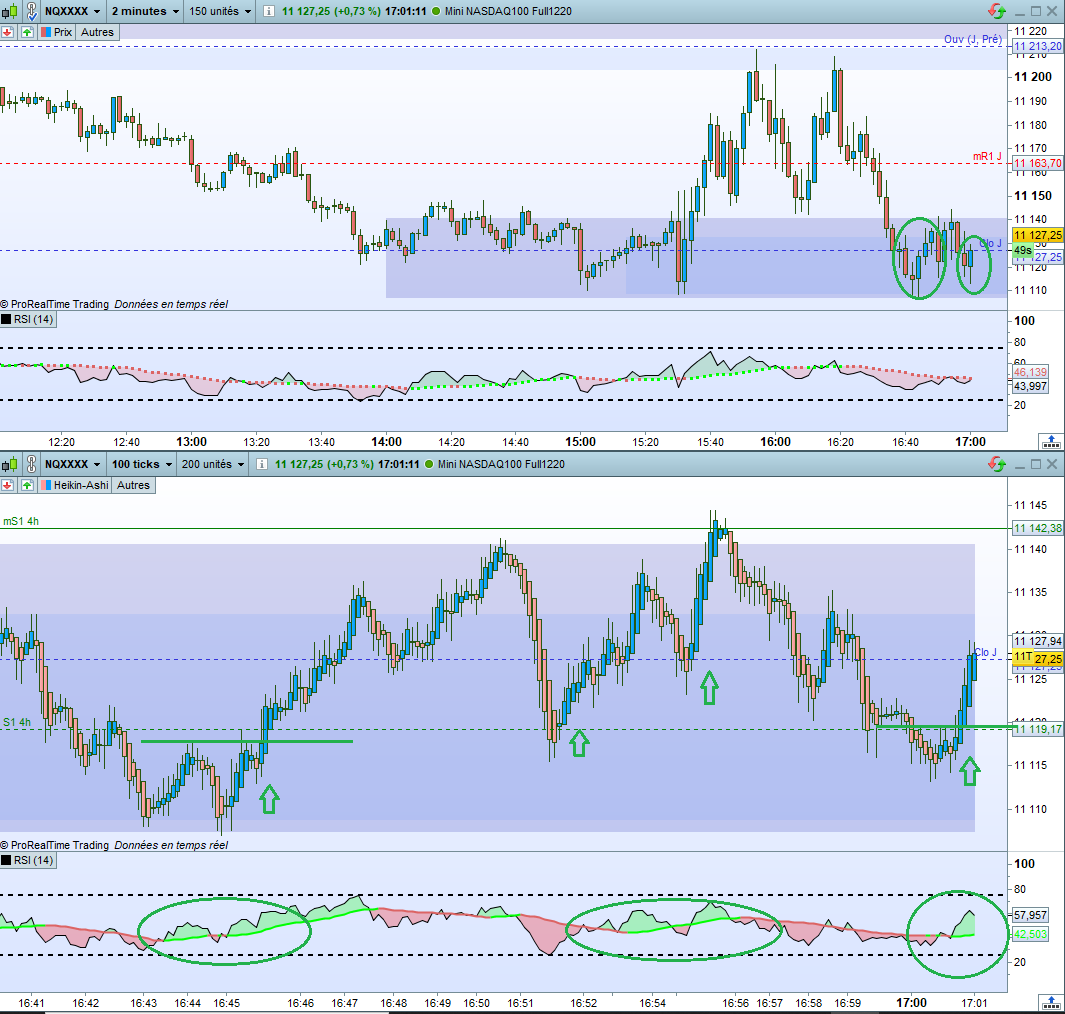Click the RSI (14) label in top chart
Viewport: 1065px width, 1014px height.
(34, 319)
